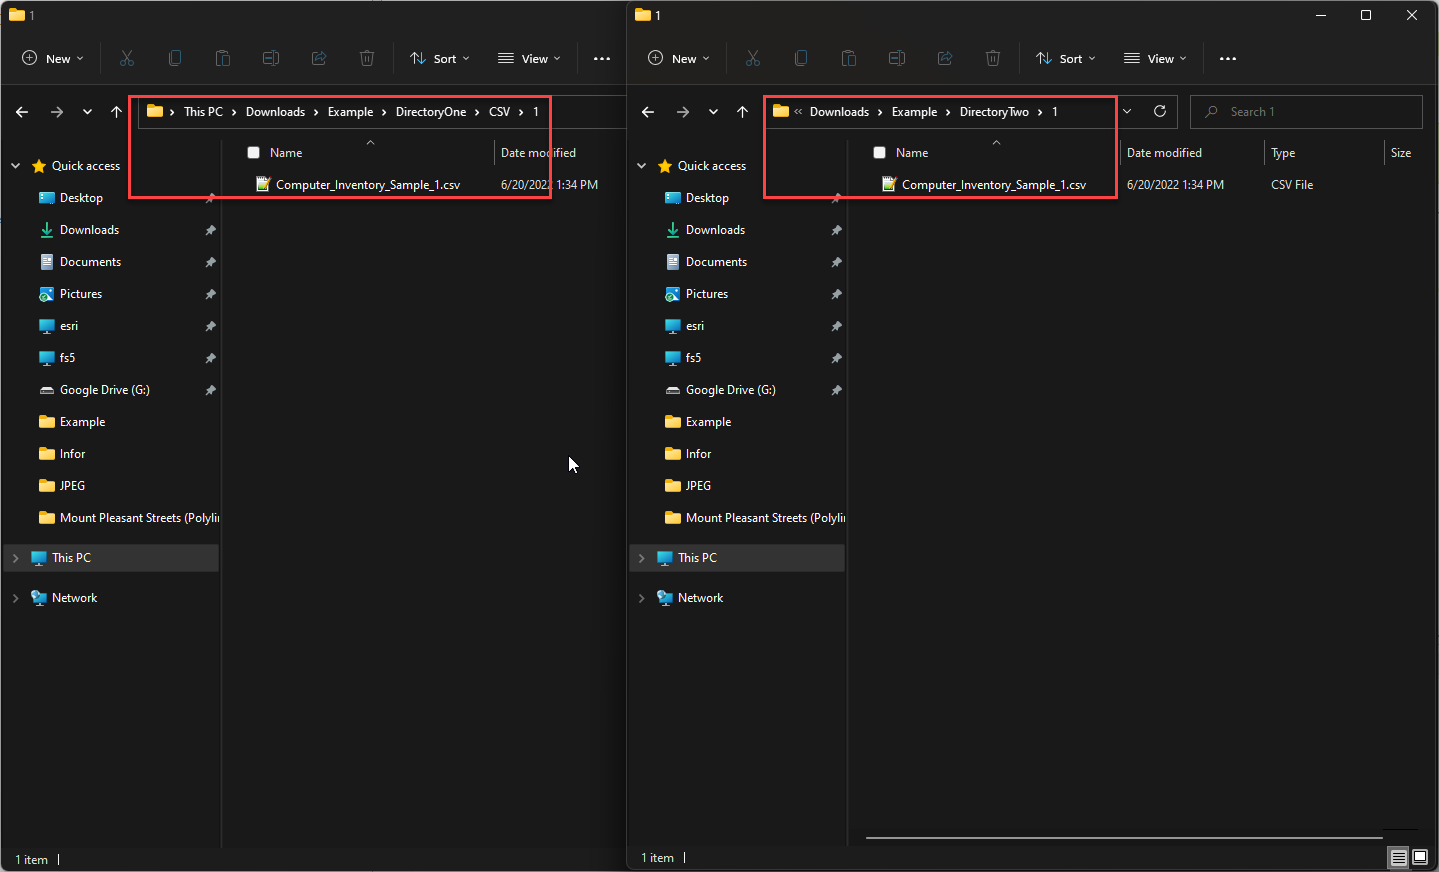Click the Copy icon in right window toolbar
This screenshot has height=872, width=1439.
pos(801,58)
